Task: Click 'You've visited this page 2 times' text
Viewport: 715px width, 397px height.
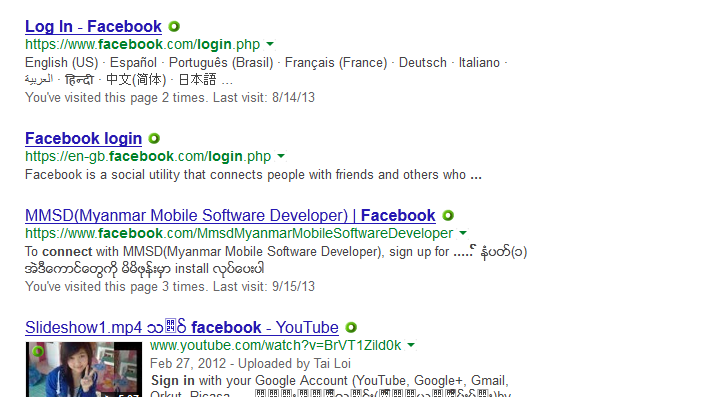Action: [170, 98]
